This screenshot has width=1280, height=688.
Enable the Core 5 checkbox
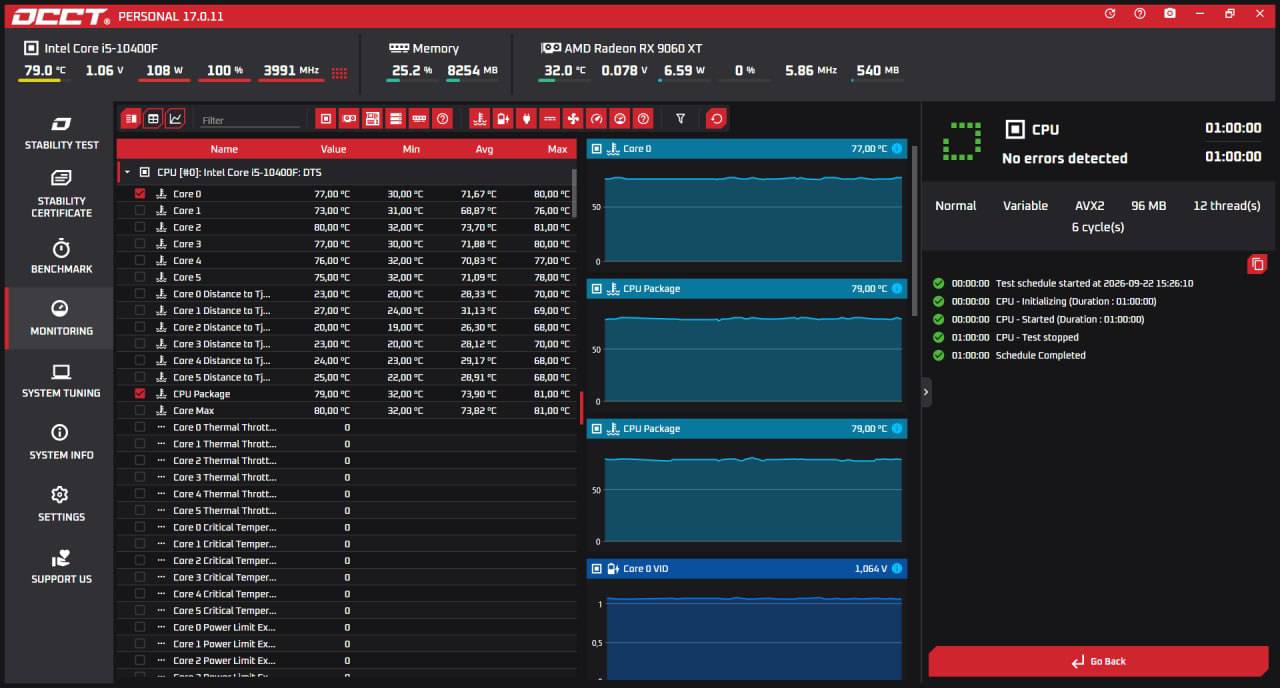pos(140,277)
